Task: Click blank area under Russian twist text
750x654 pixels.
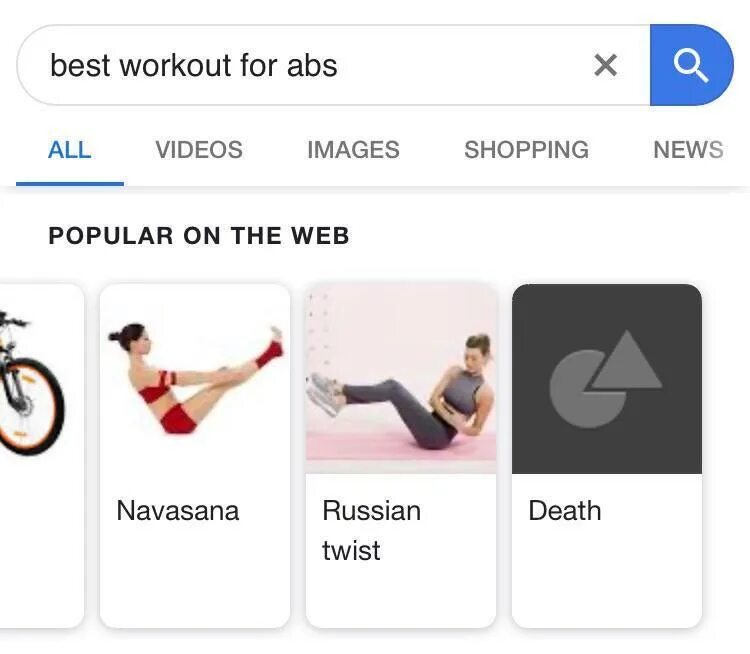Action: click(401, 596)
